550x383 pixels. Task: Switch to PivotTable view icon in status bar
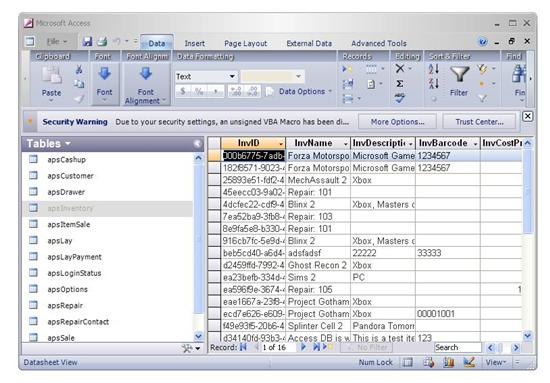click(x=428, y=362)
